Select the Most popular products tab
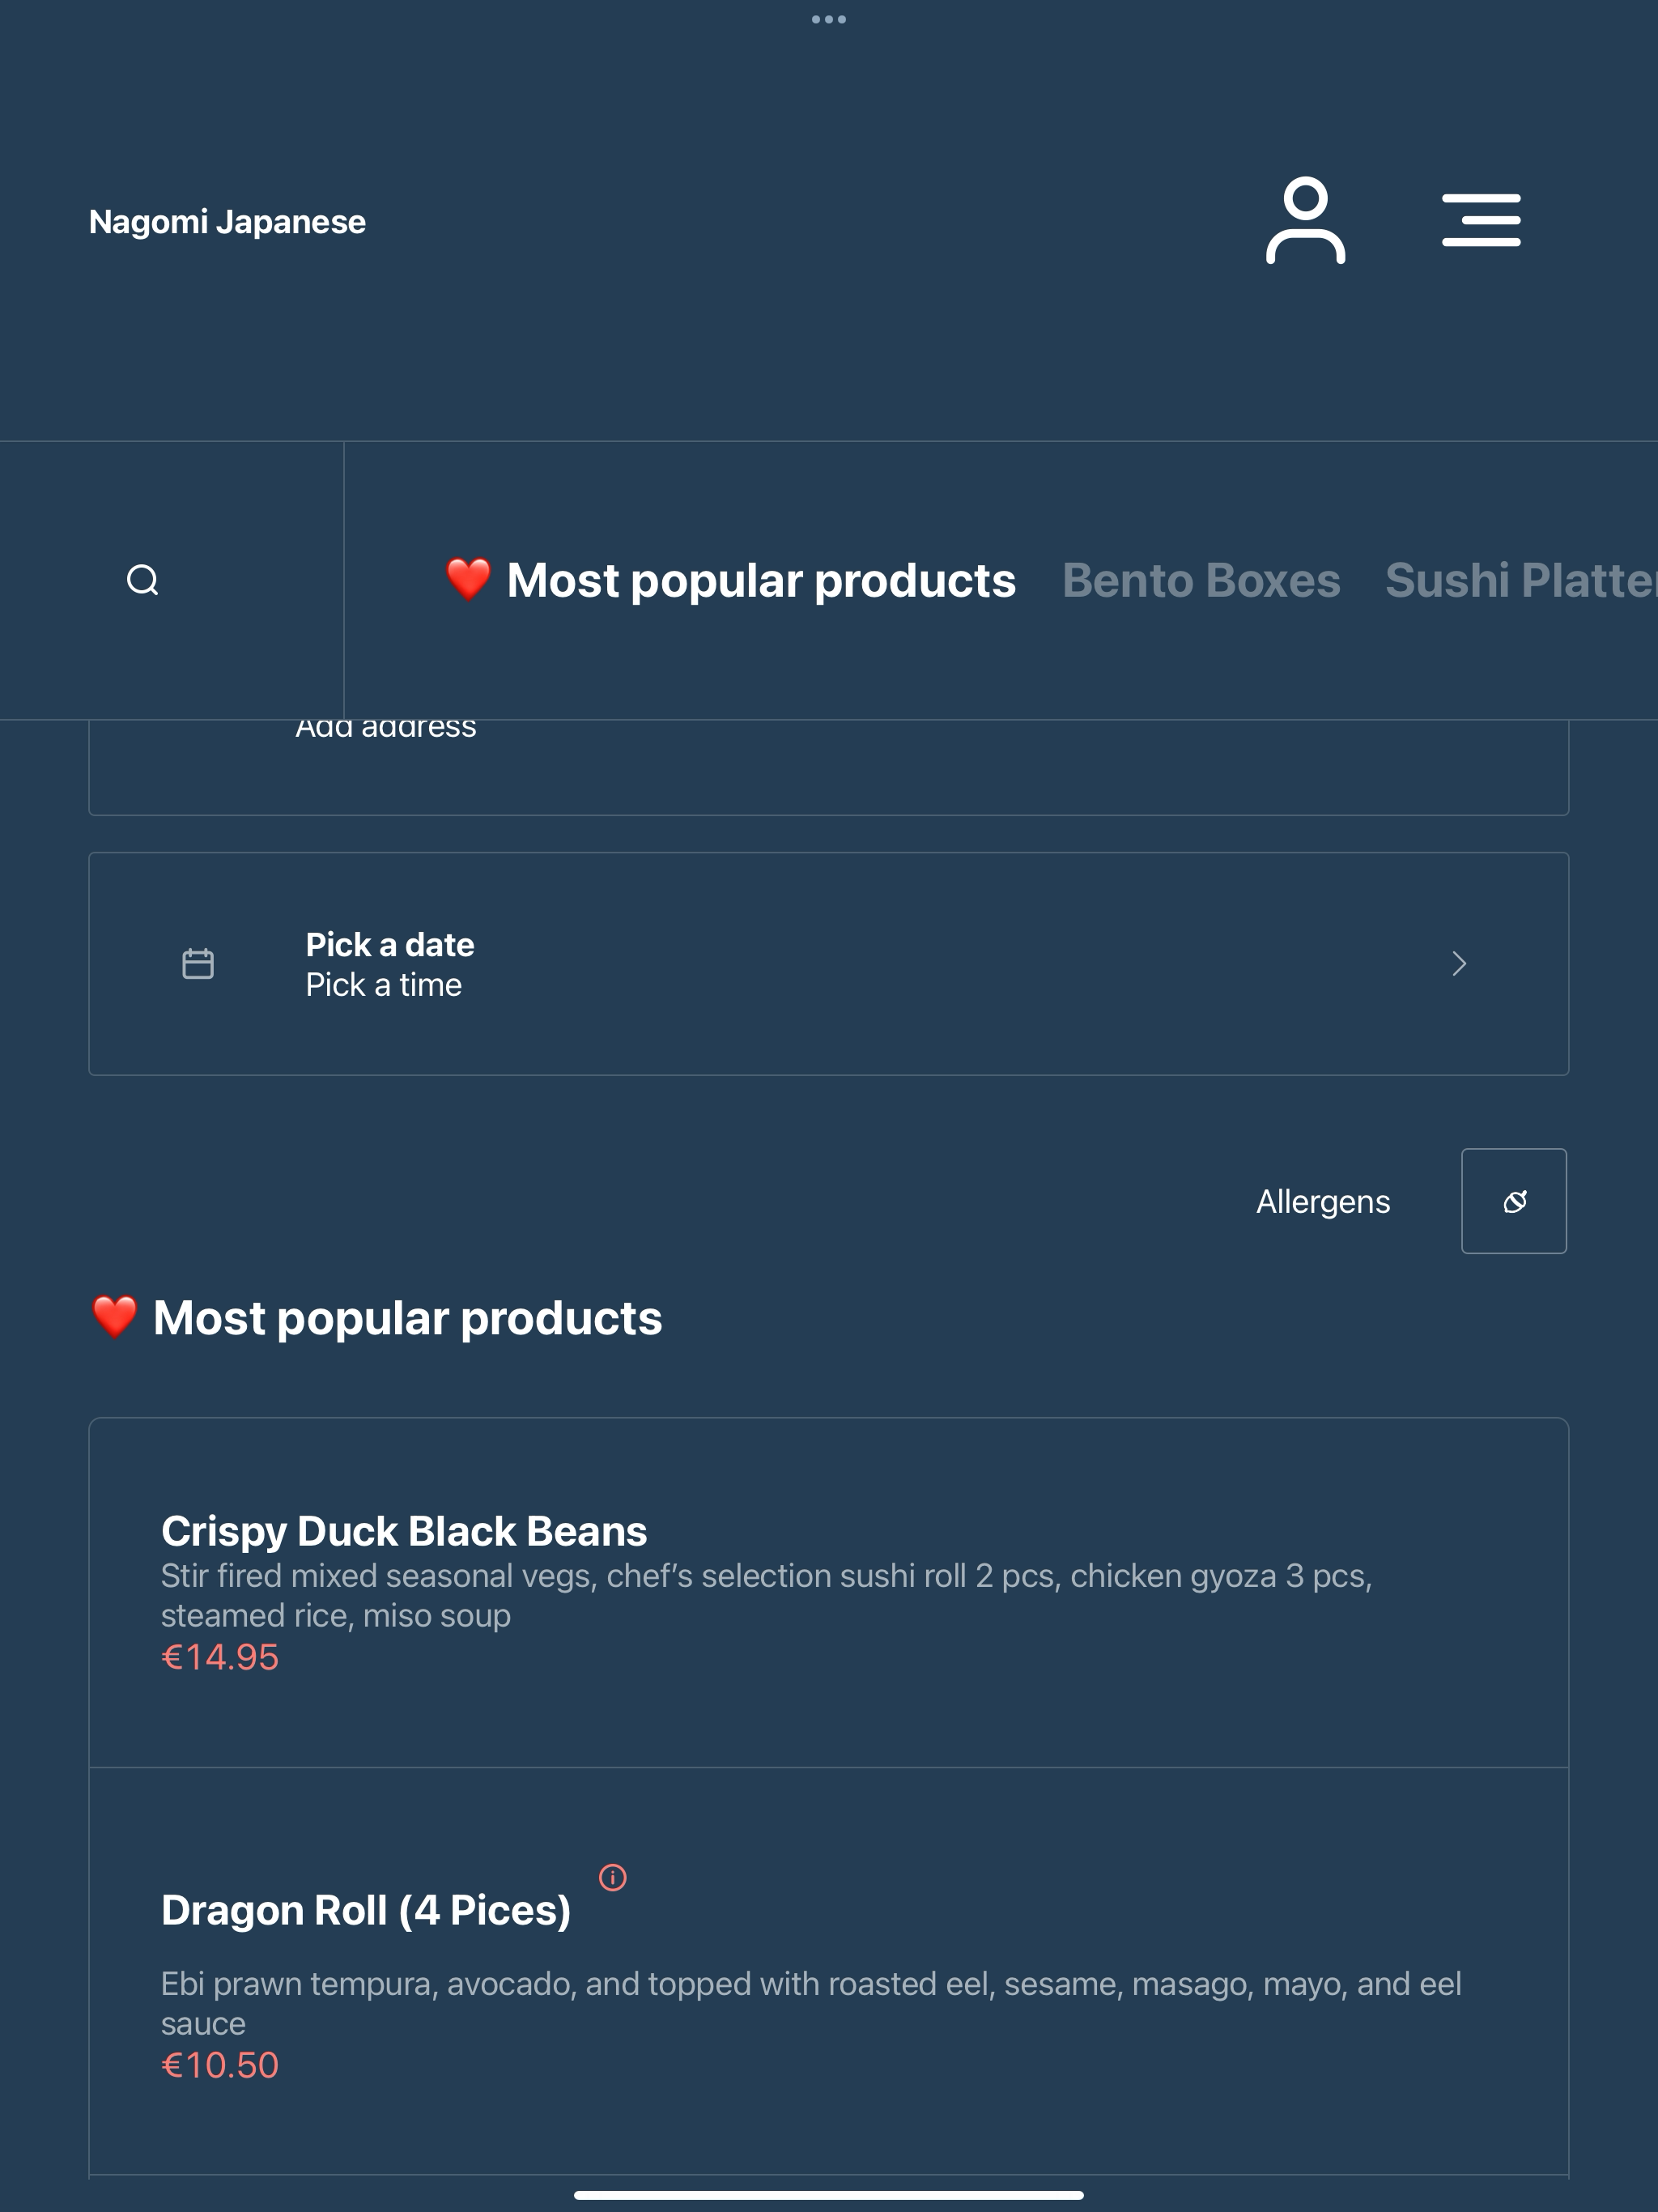The width and height of the screenshot is (1658, 2212). pos(731,581)
